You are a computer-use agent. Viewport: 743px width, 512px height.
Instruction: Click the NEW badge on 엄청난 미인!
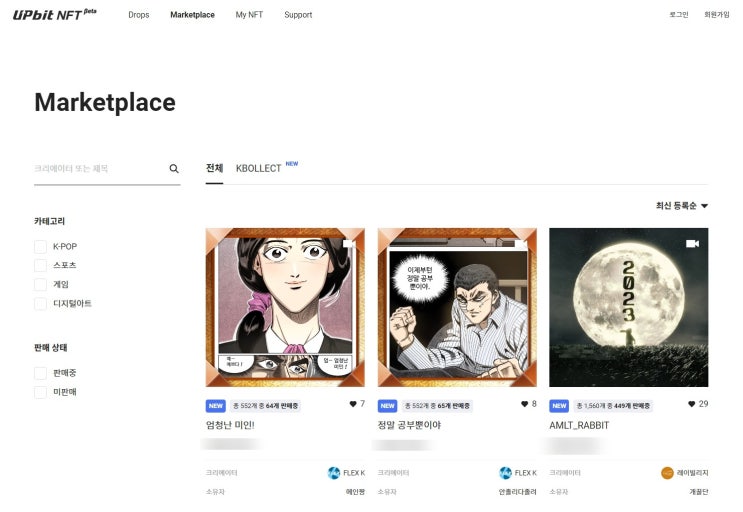[x=216, y=406]
